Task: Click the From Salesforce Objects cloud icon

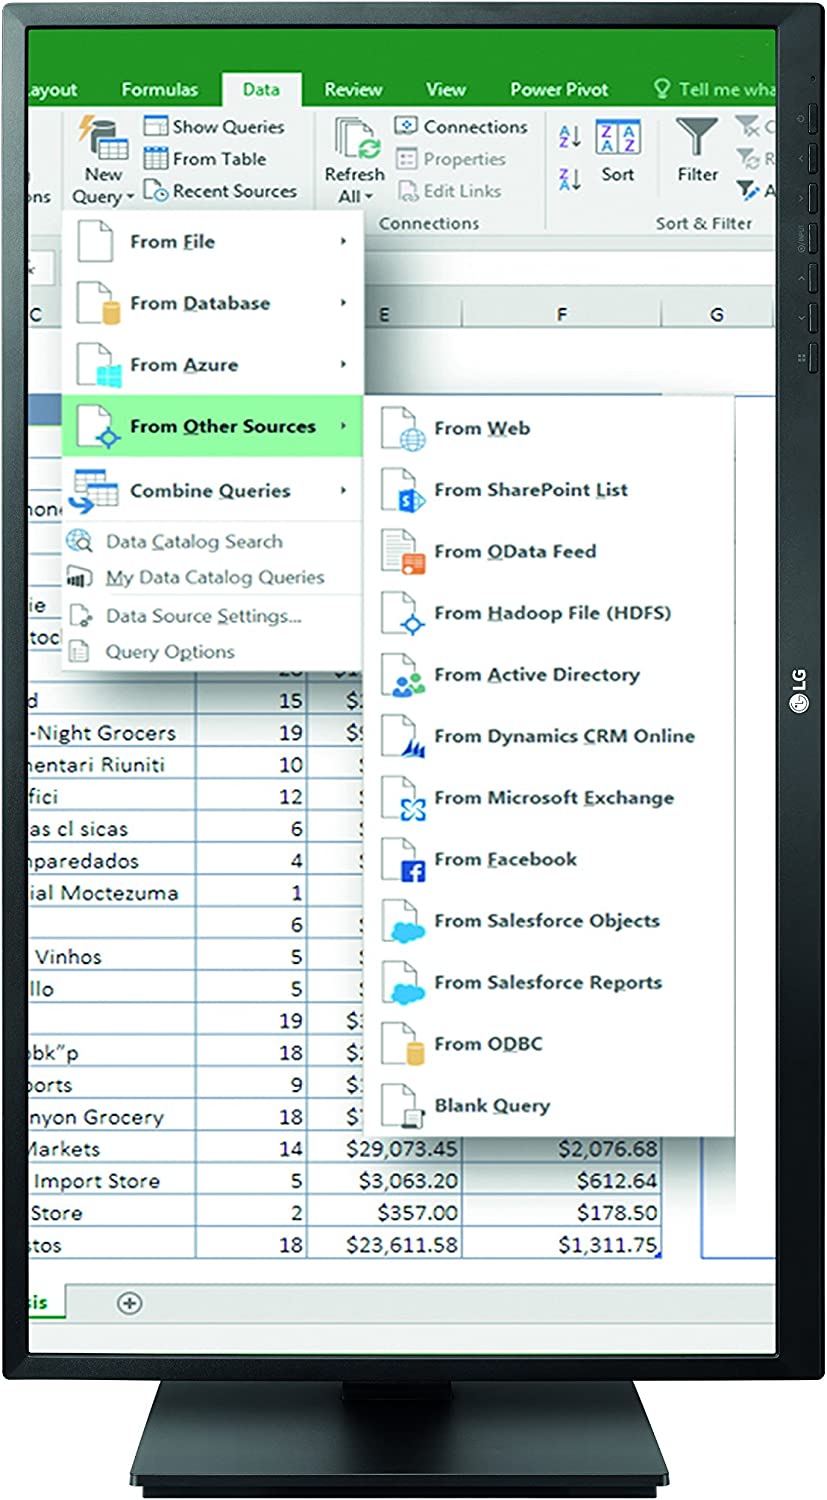Action: 403,922
